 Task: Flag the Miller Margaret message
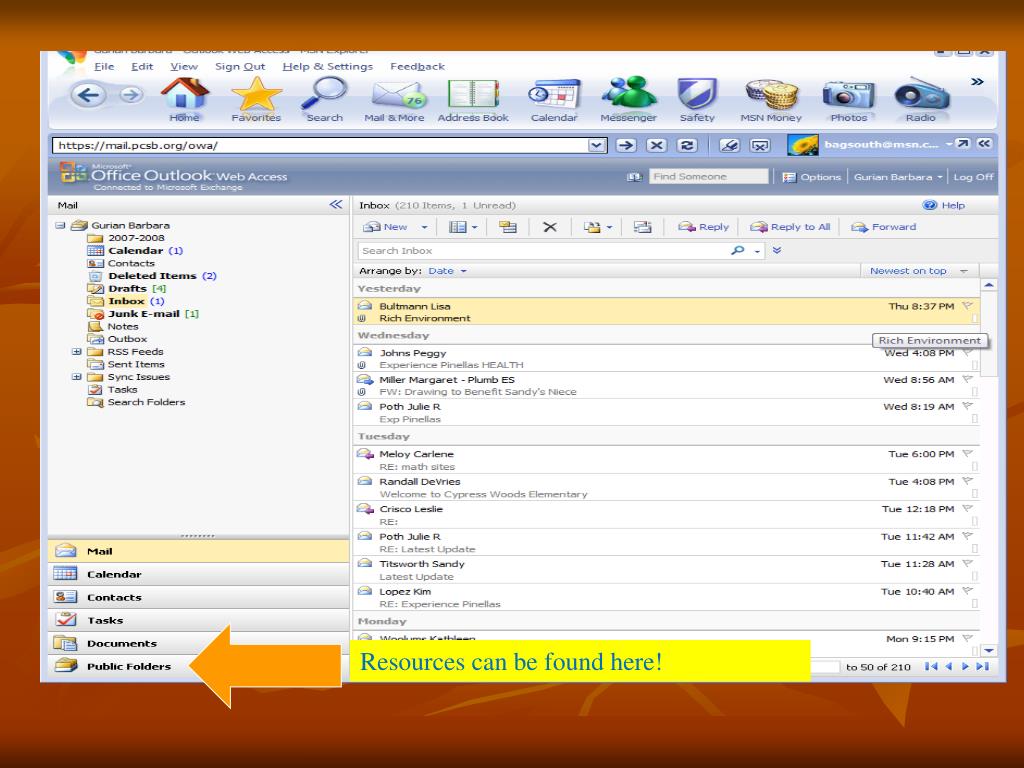click(x=968, y=379)
